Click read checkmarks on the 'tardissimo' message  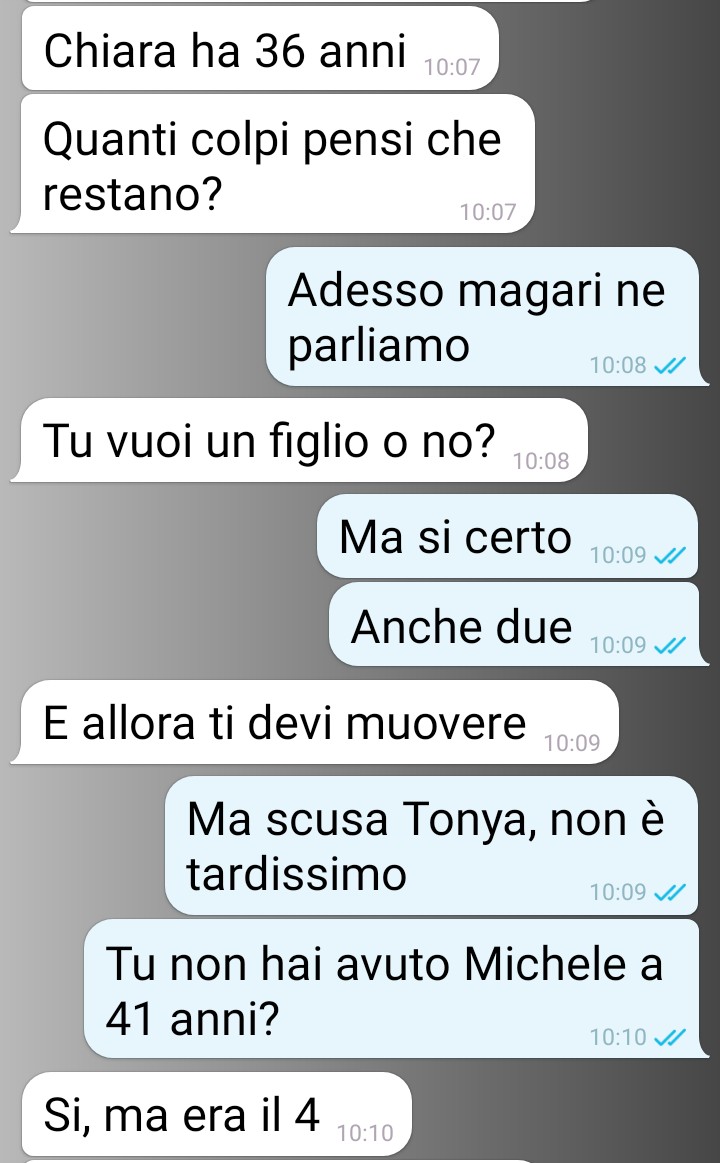[x=671, y=892]
